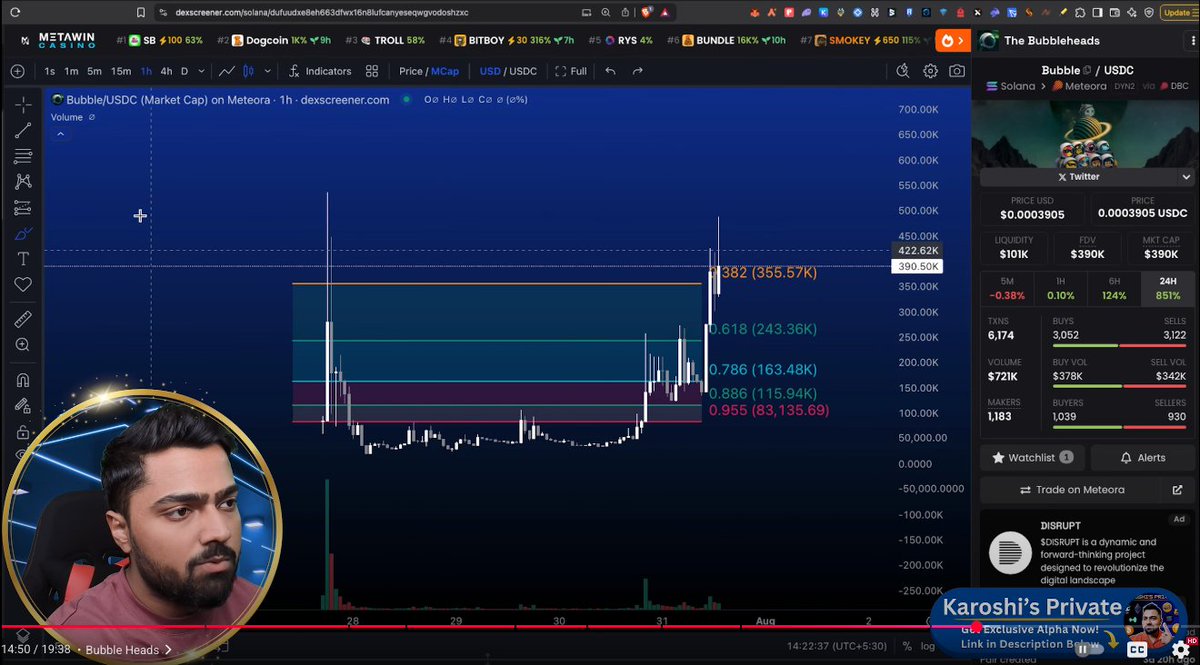Open the Indicators dialog
The height and width of the screenshot is (665, 1200).
[320, 71]
